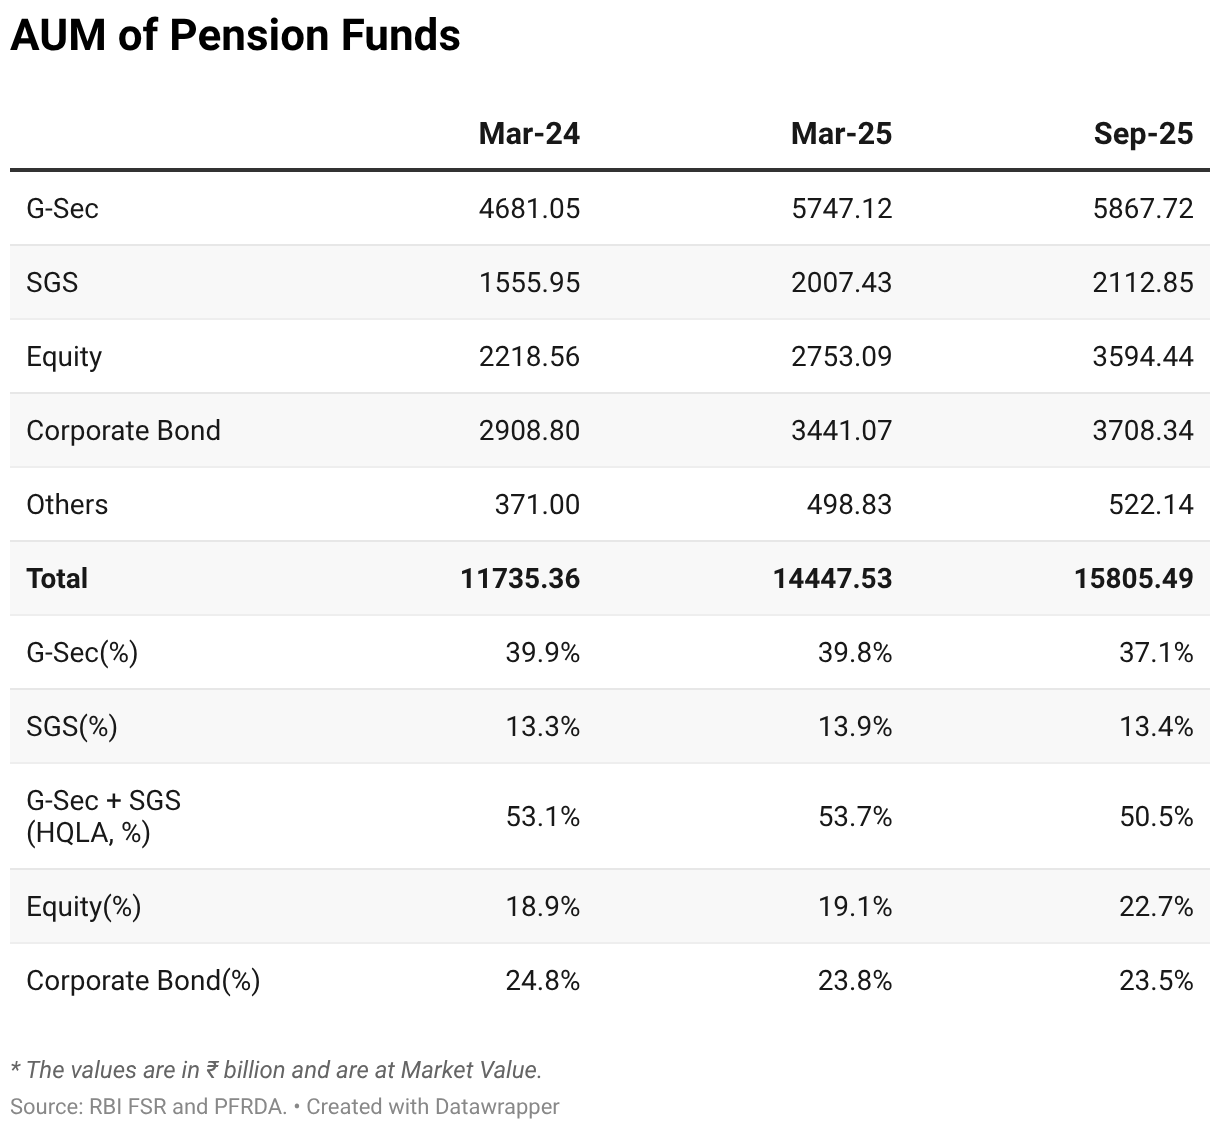
Task: Click 'Source: RBI FSR and PFRDA' text
Action: point(148,1106)
